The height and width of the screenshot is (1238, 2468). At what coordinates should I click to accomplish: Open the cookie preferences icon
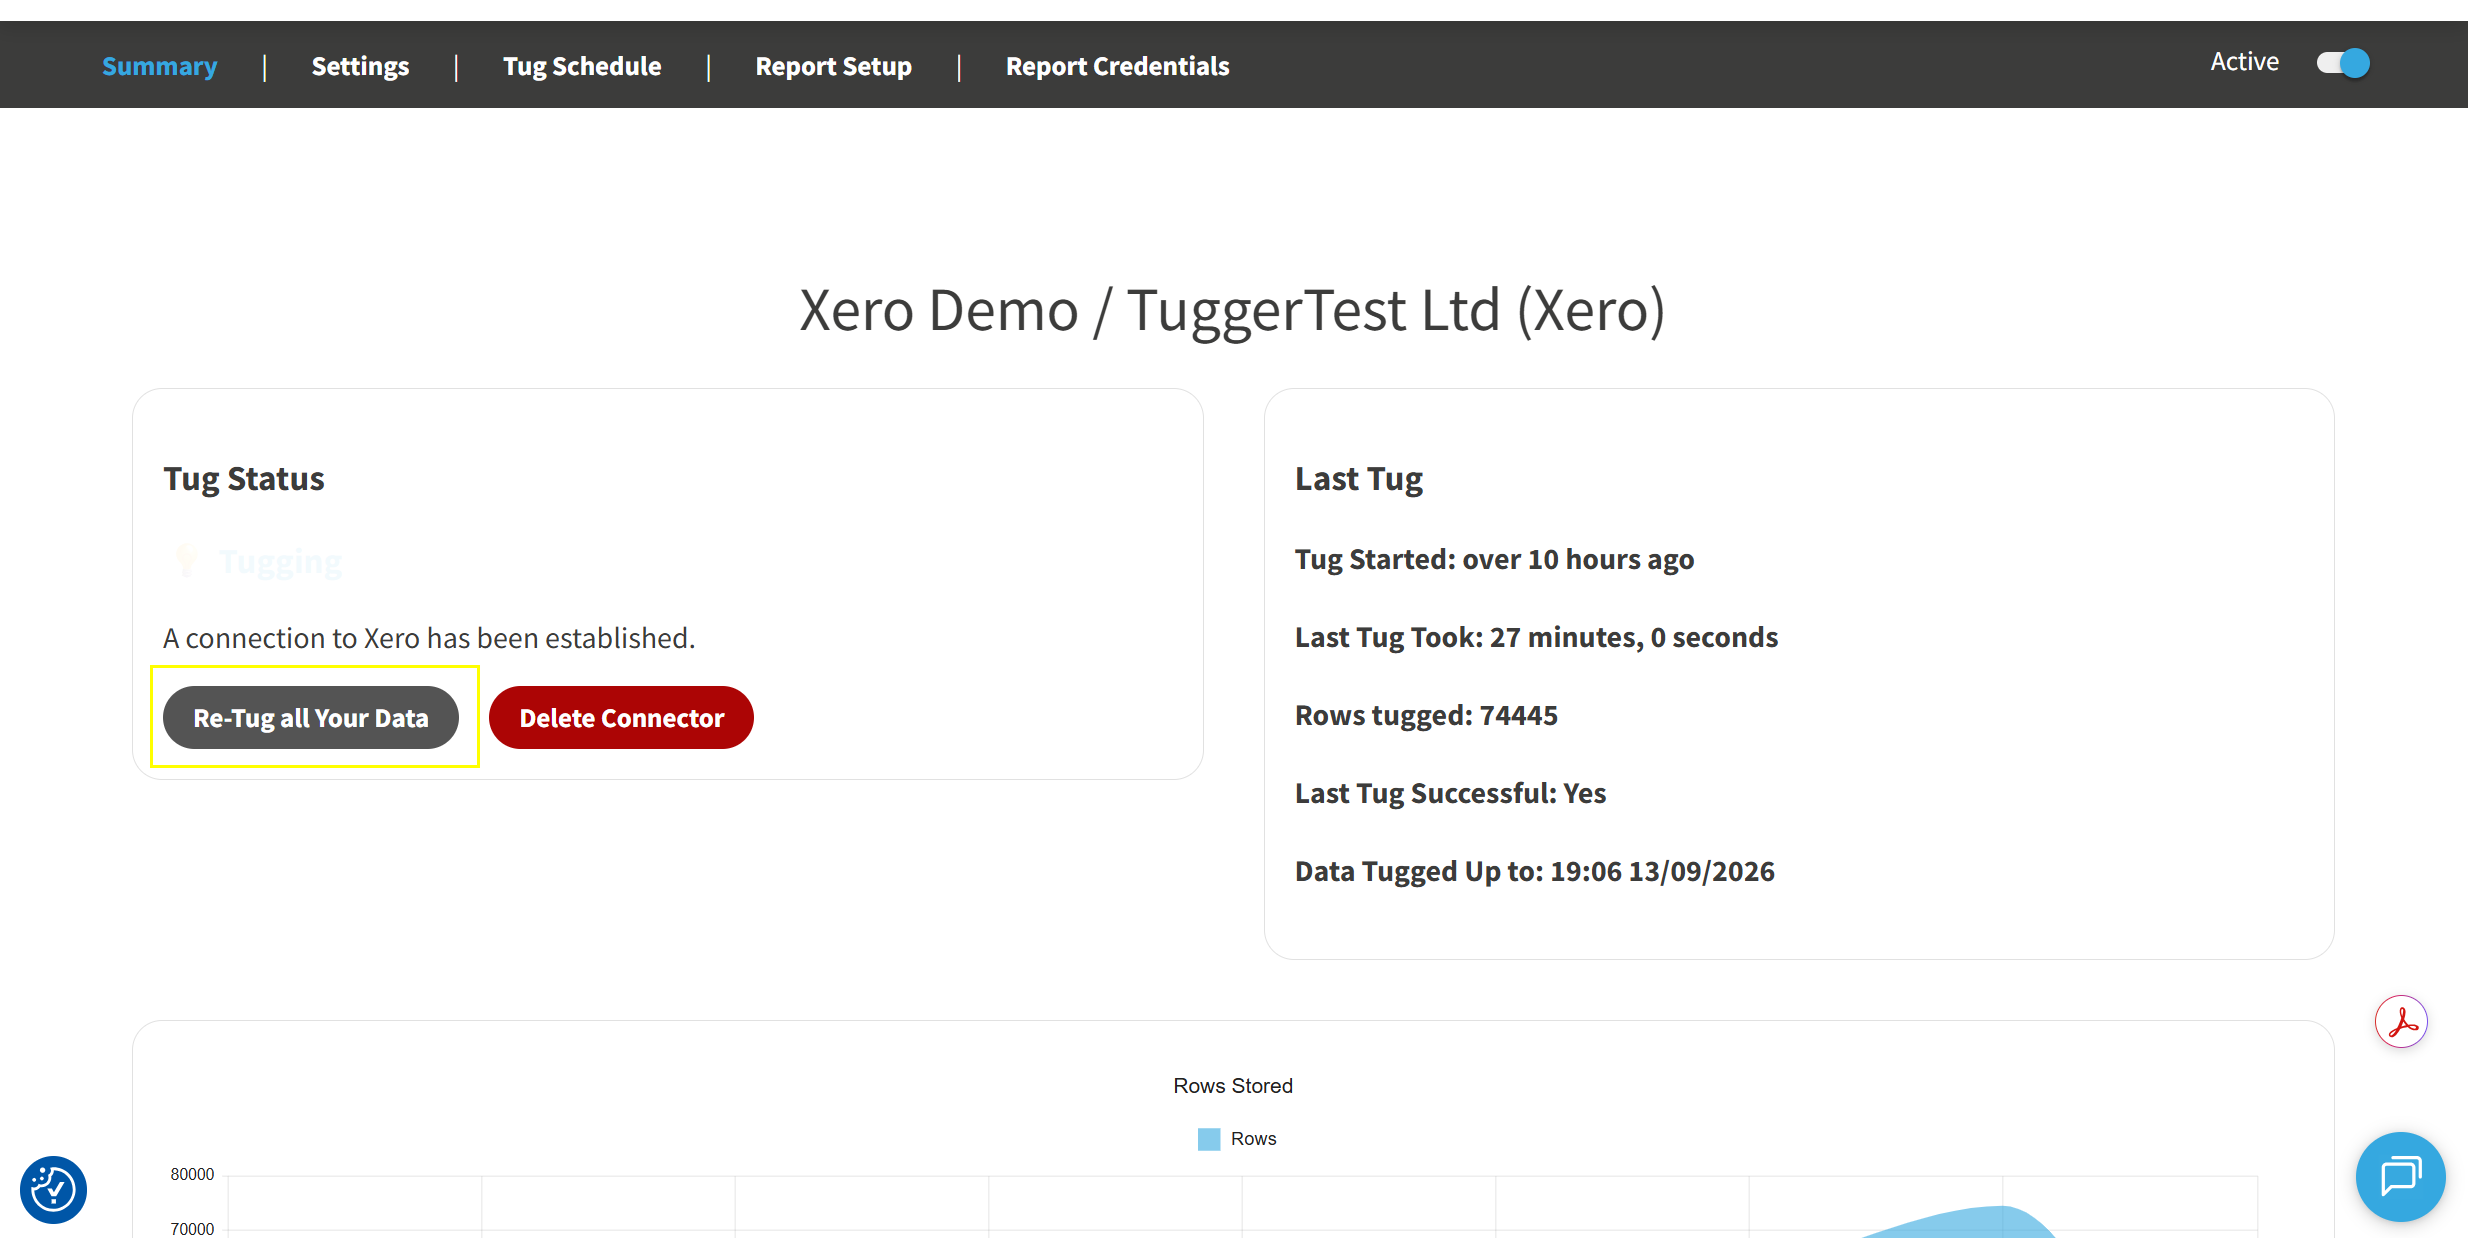click(x=53, y=1190)
